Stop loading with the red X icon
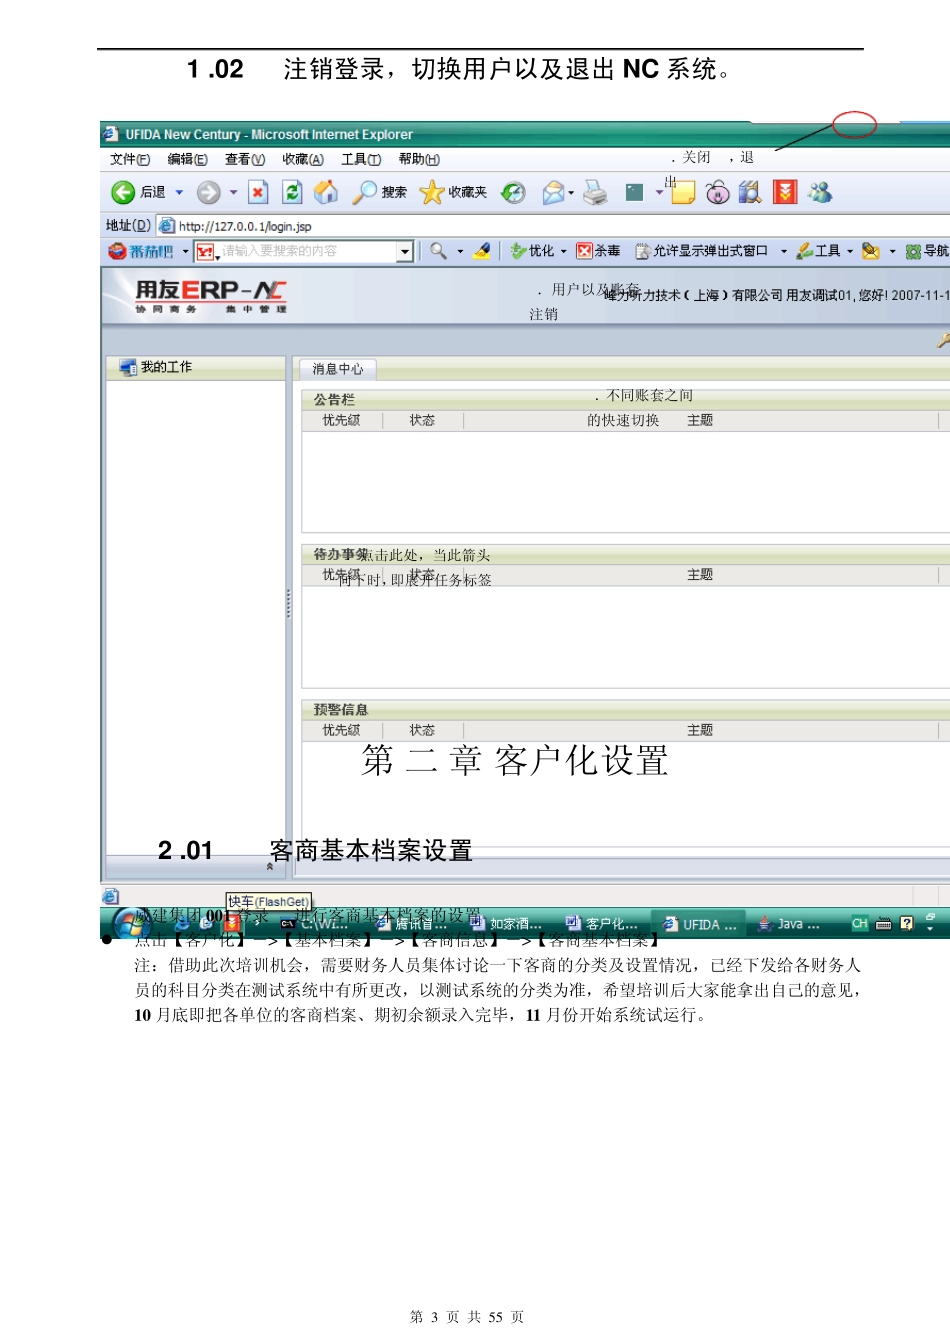Viewport: 950px width, 1344px height. click(x=258, y=192)
